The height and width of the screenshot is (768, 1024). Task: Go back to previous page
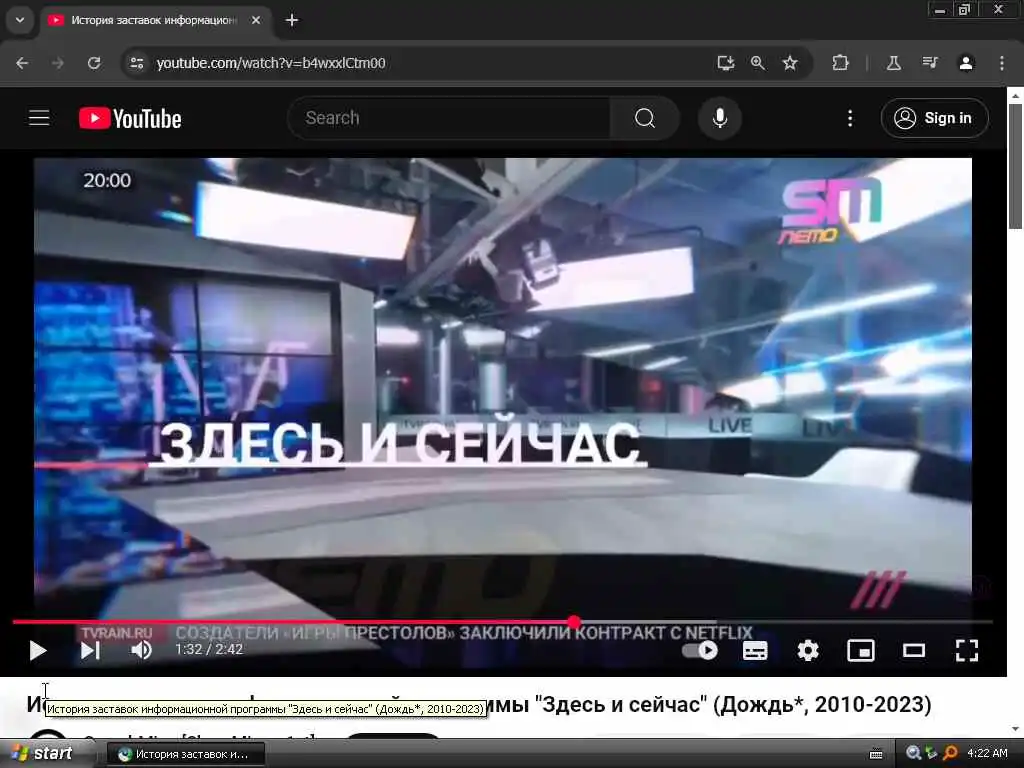(22, 63)
